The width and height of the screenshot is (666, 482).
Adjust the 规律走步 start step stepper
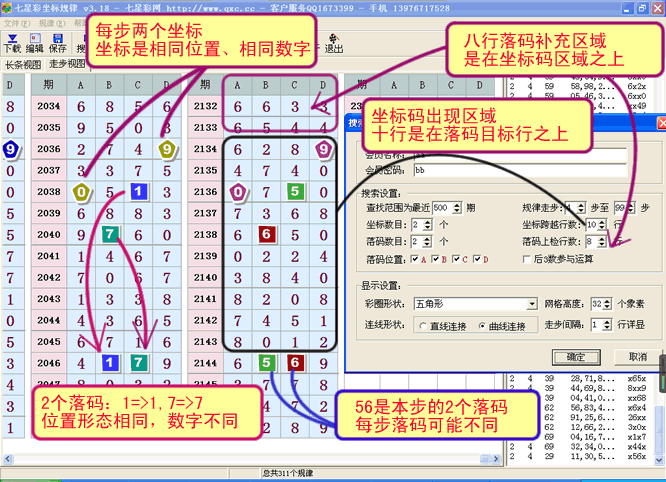point(581,208)
